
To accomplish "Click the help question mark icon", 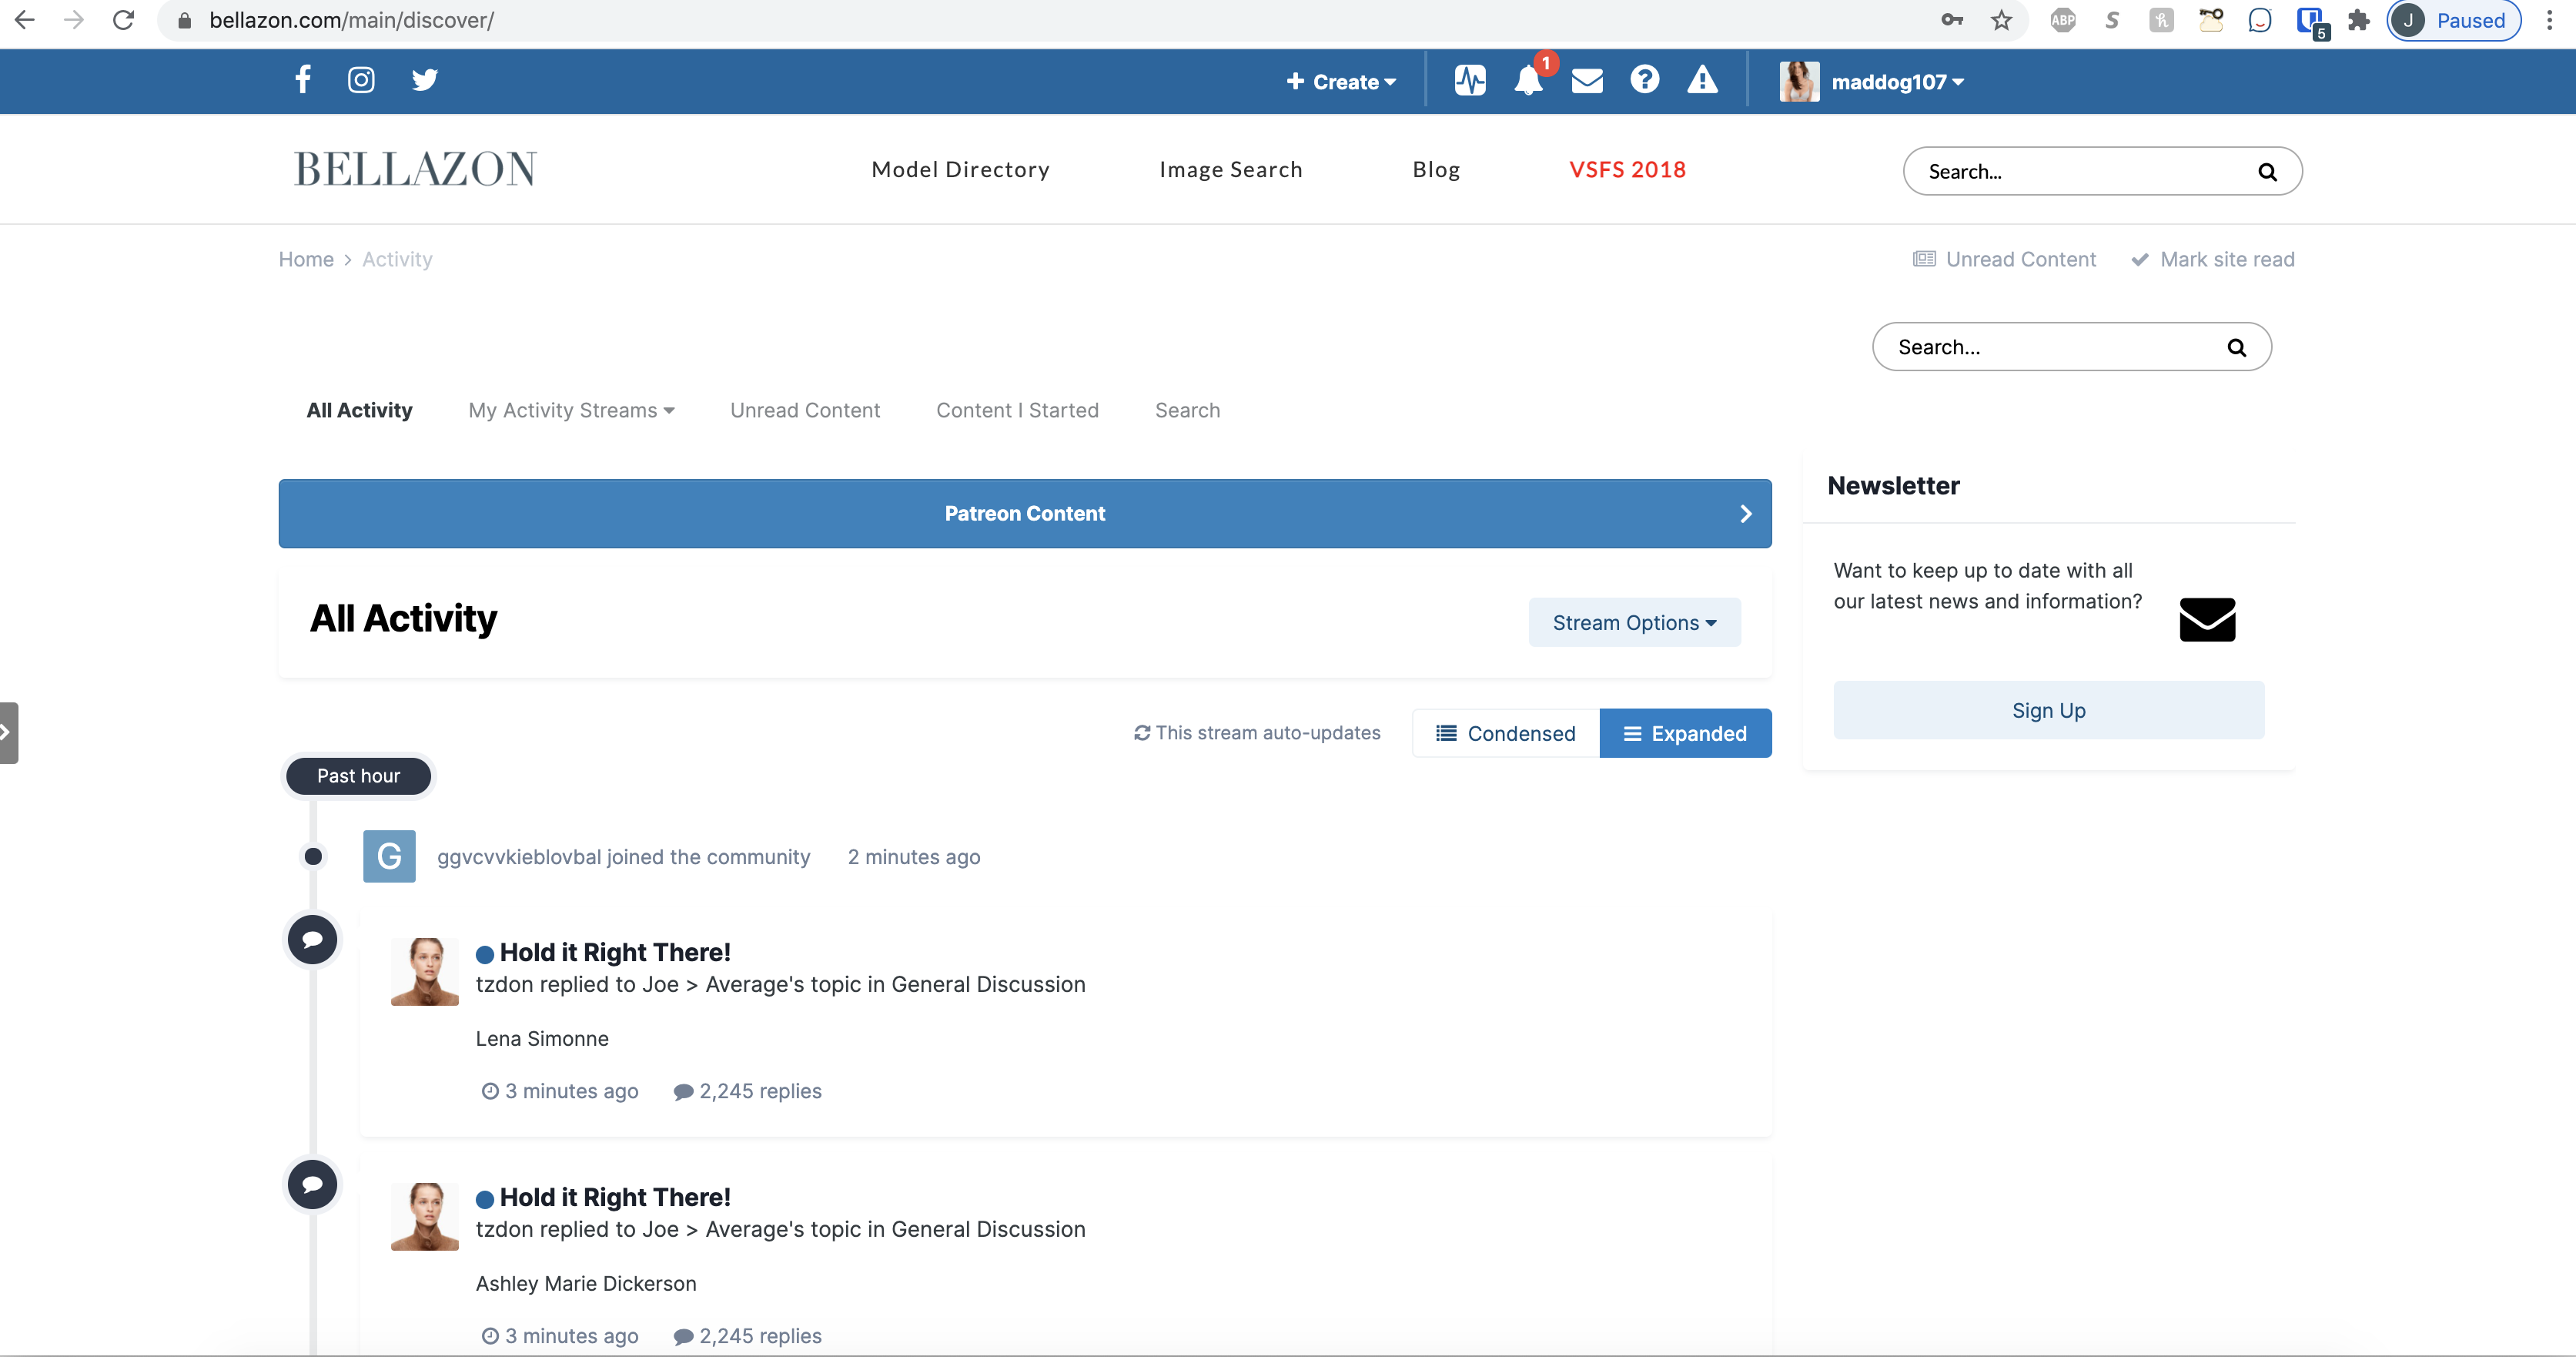I will coord(1644,79).
